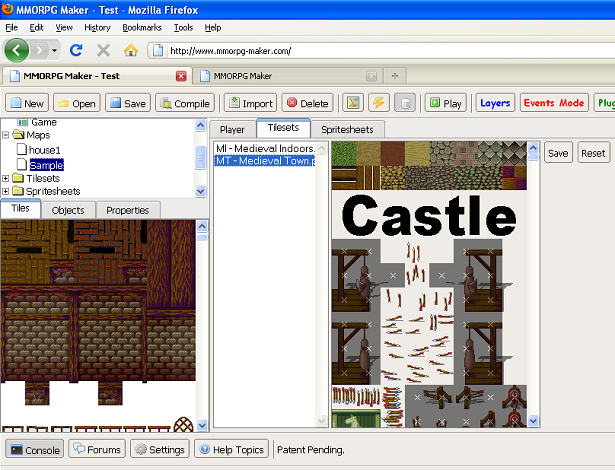The image size is (615, 470).
Task: Open Help Topics button
Action: click(x=231, y=449)
